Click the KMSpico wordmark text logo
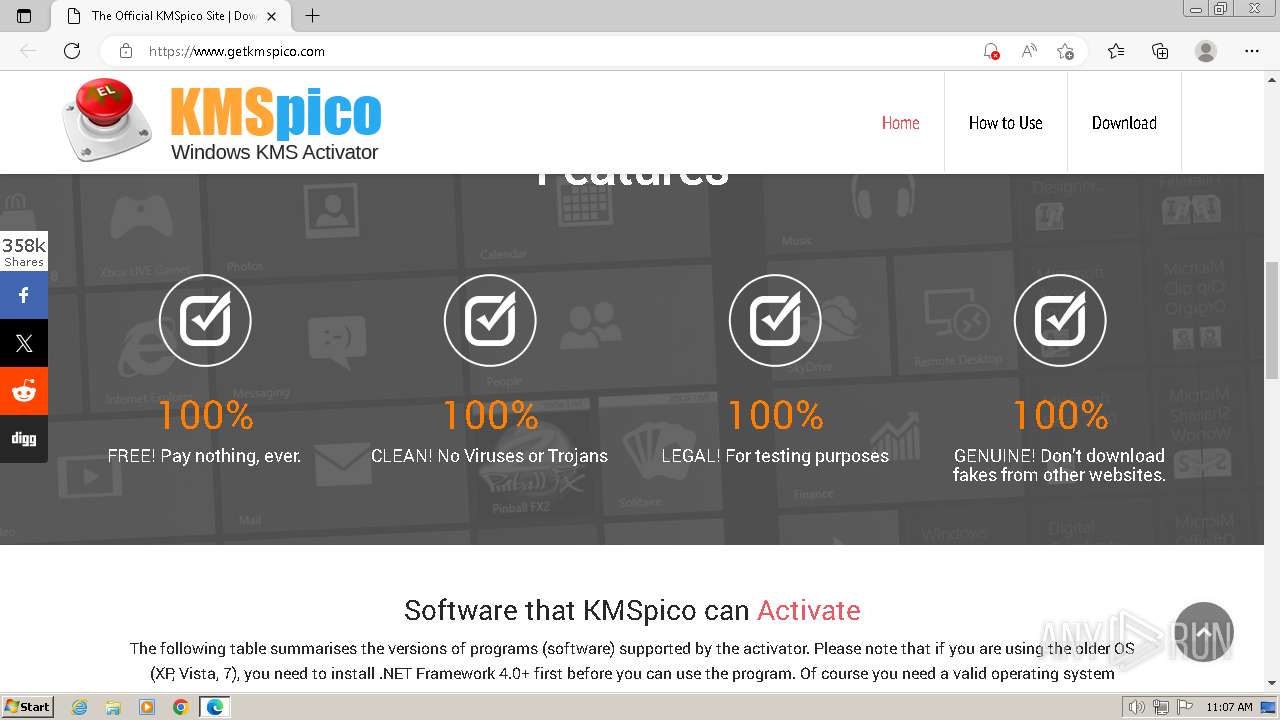This screenshot has height=720, width=1280. (x=275, y=112)
